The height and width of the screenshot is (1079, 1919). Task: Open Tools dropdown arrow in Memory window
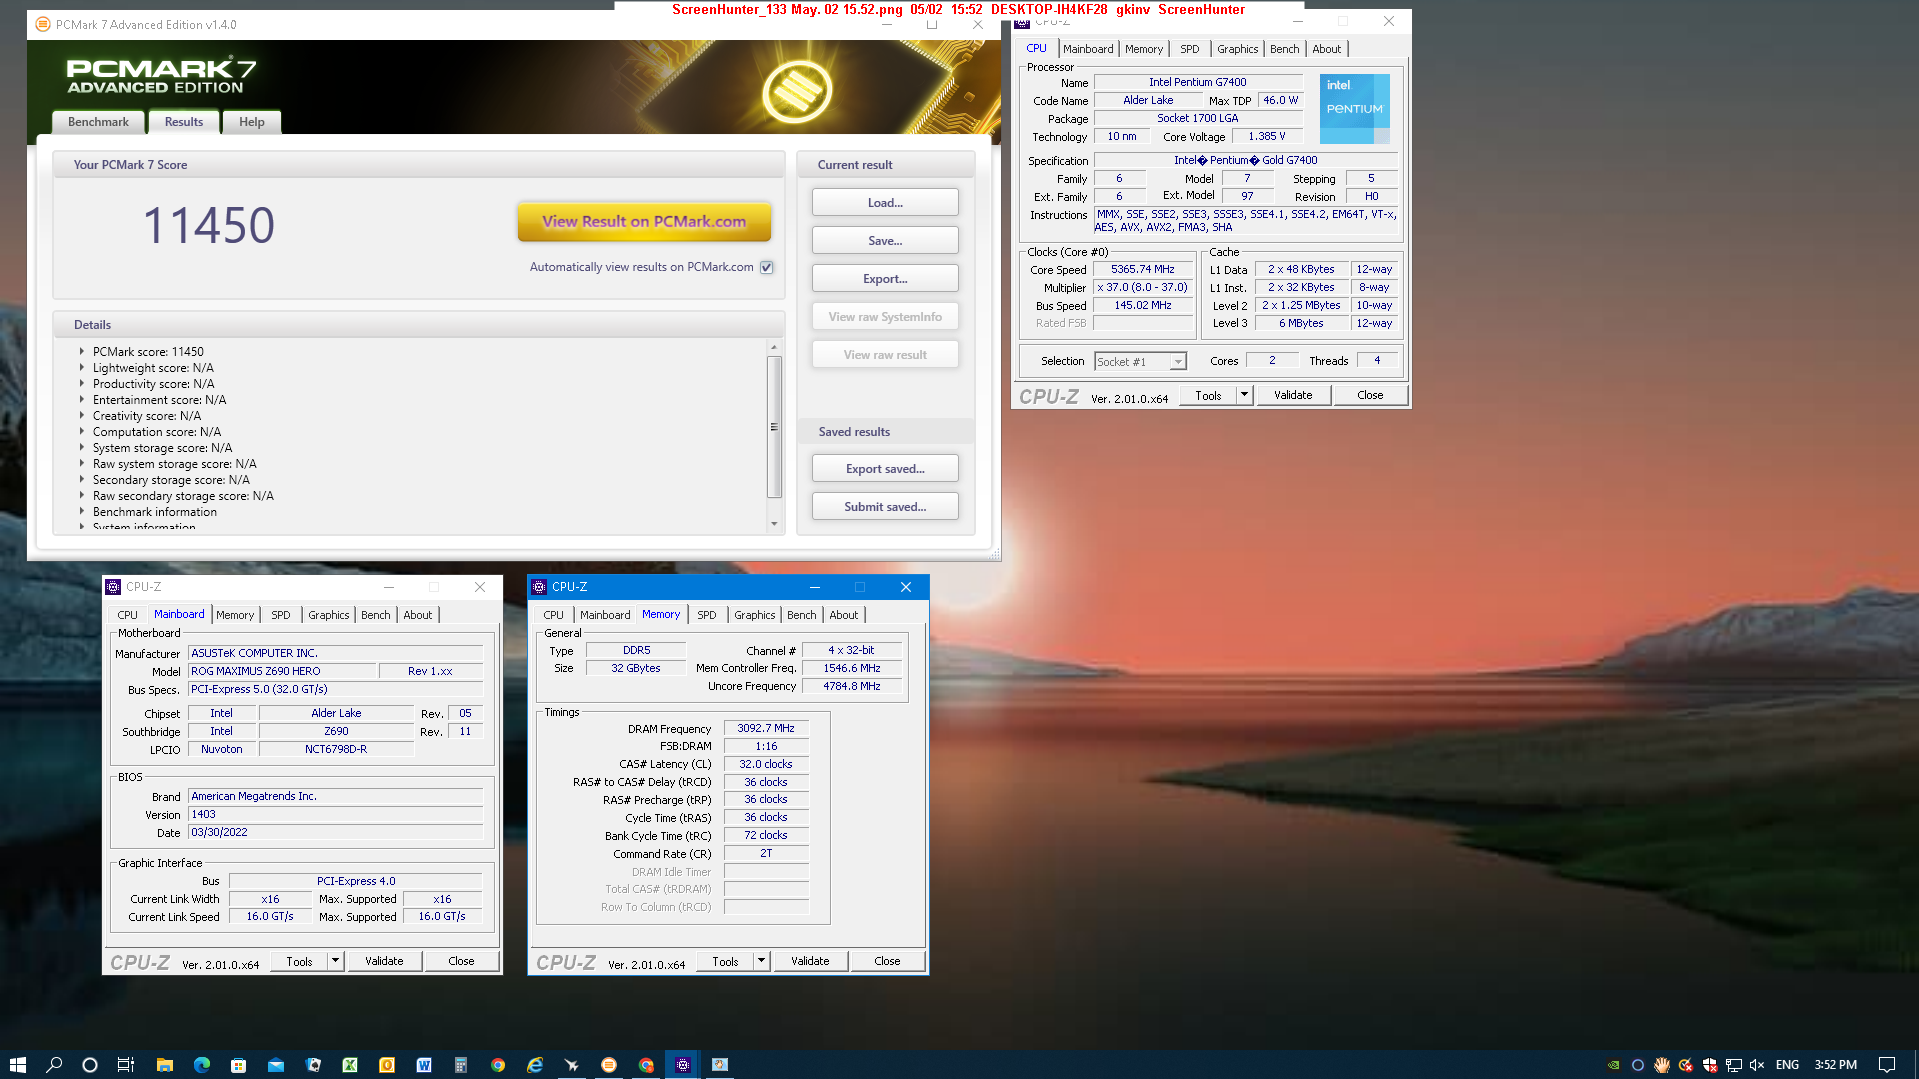761,961
